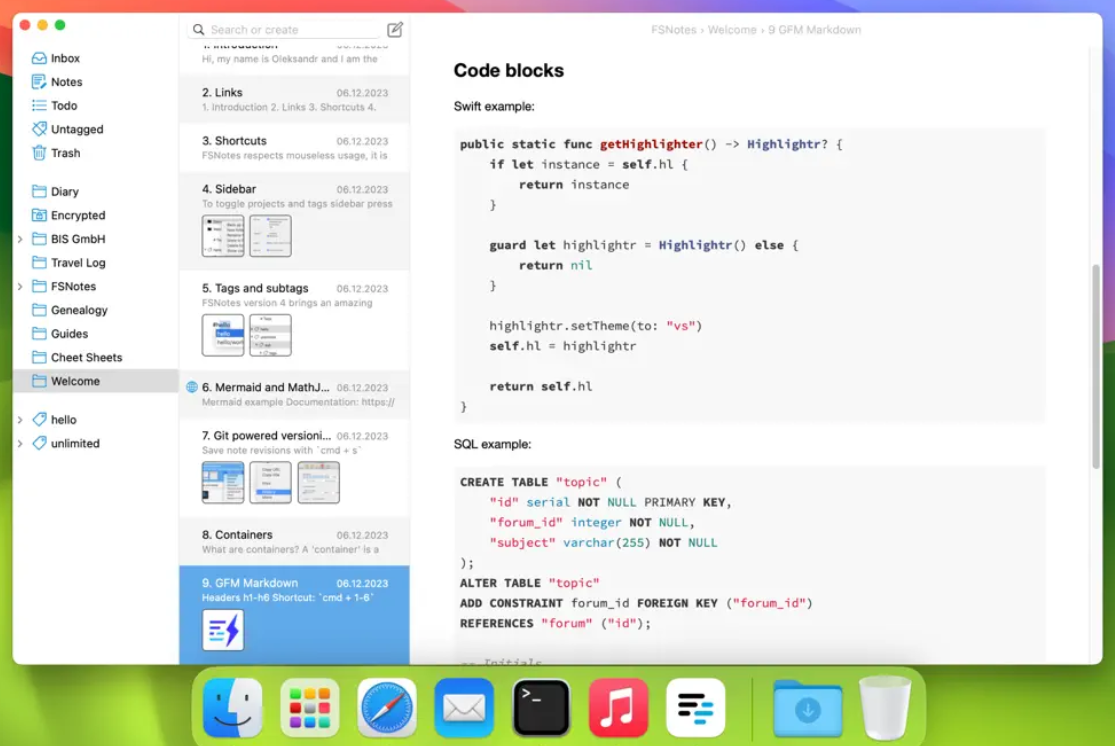Create a new note with compose icon
Screen dimensions: 1115x746
395,29
